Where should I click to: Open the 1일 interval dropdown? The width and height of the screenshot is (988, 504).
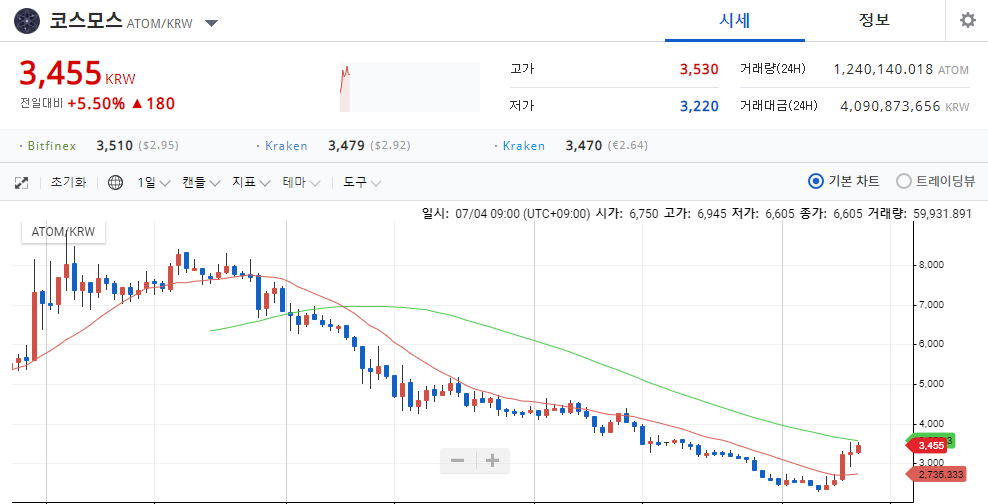(x=154, y=183)
